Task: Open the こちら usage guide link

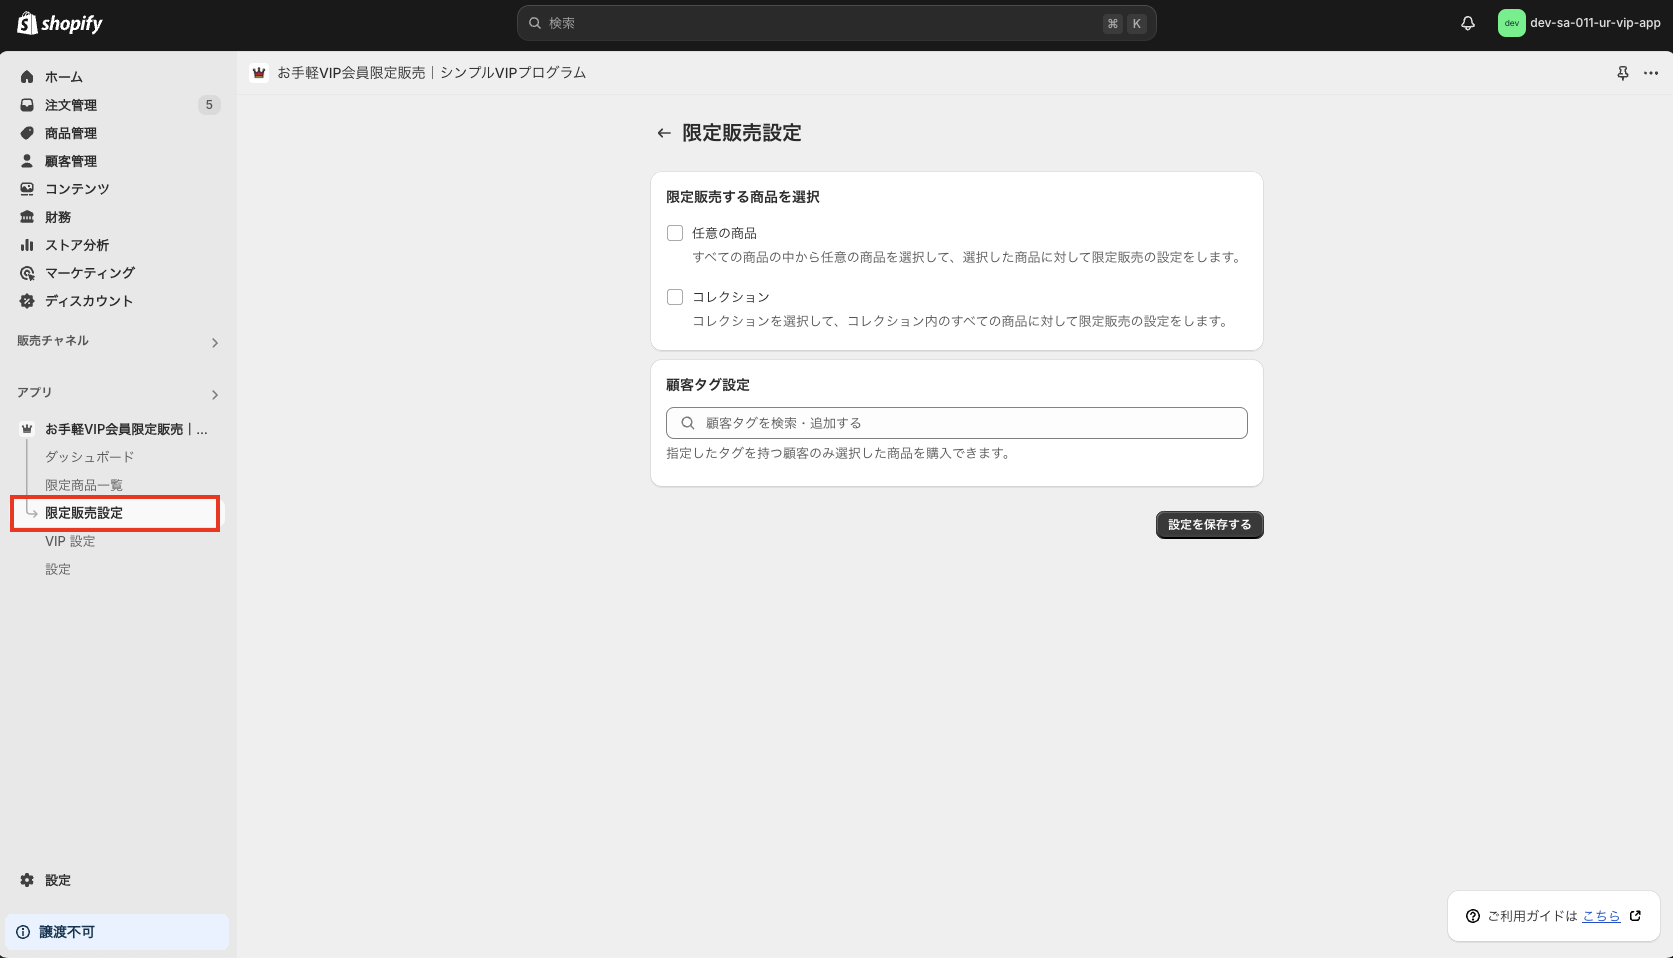Action: coord(1600,915)
